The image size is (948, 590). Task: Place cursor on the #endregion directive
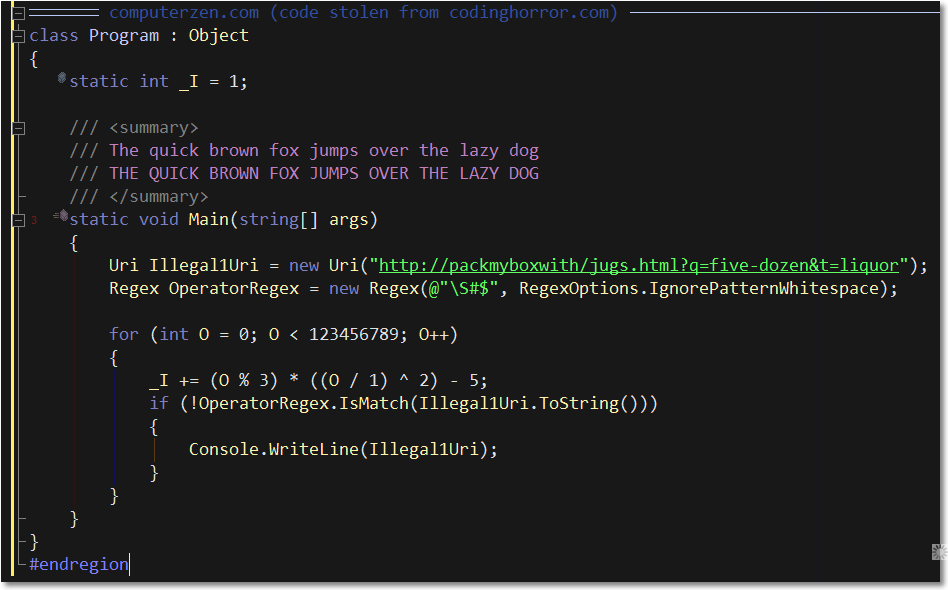(79, 564)
